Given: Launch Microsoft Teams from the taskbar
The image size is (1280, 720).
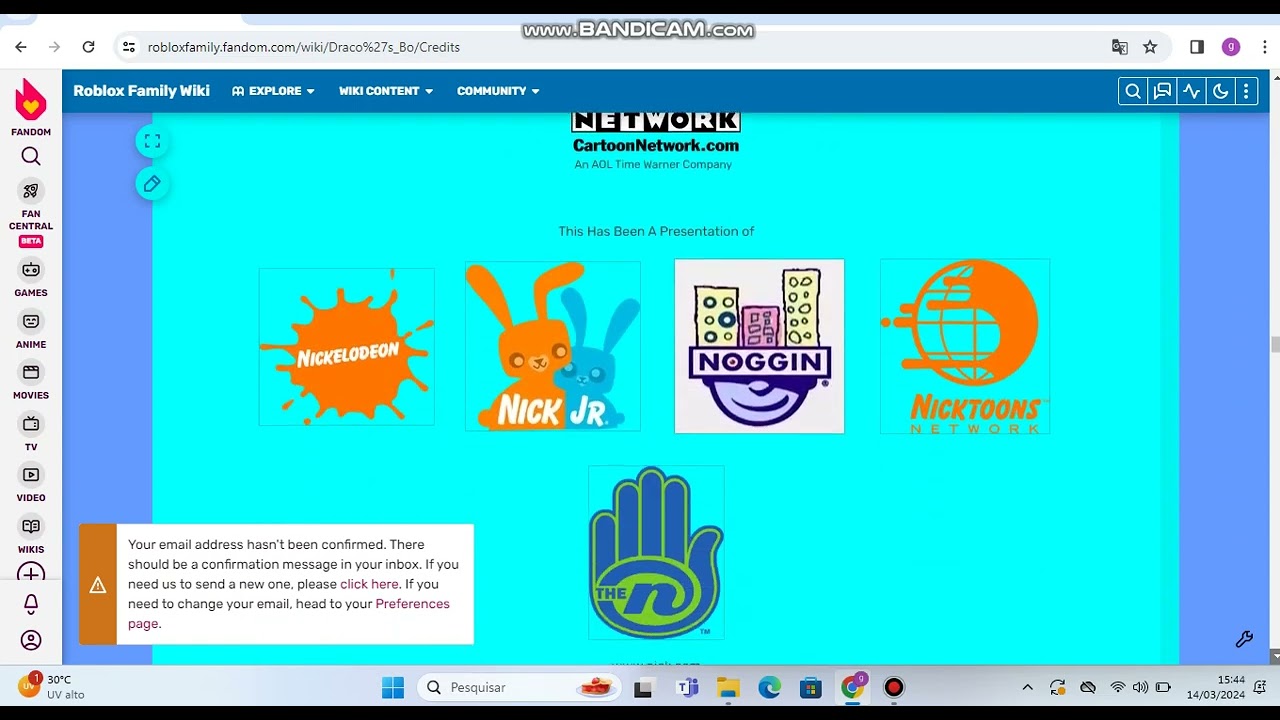Looking at the screenshot, I should 687,688.
